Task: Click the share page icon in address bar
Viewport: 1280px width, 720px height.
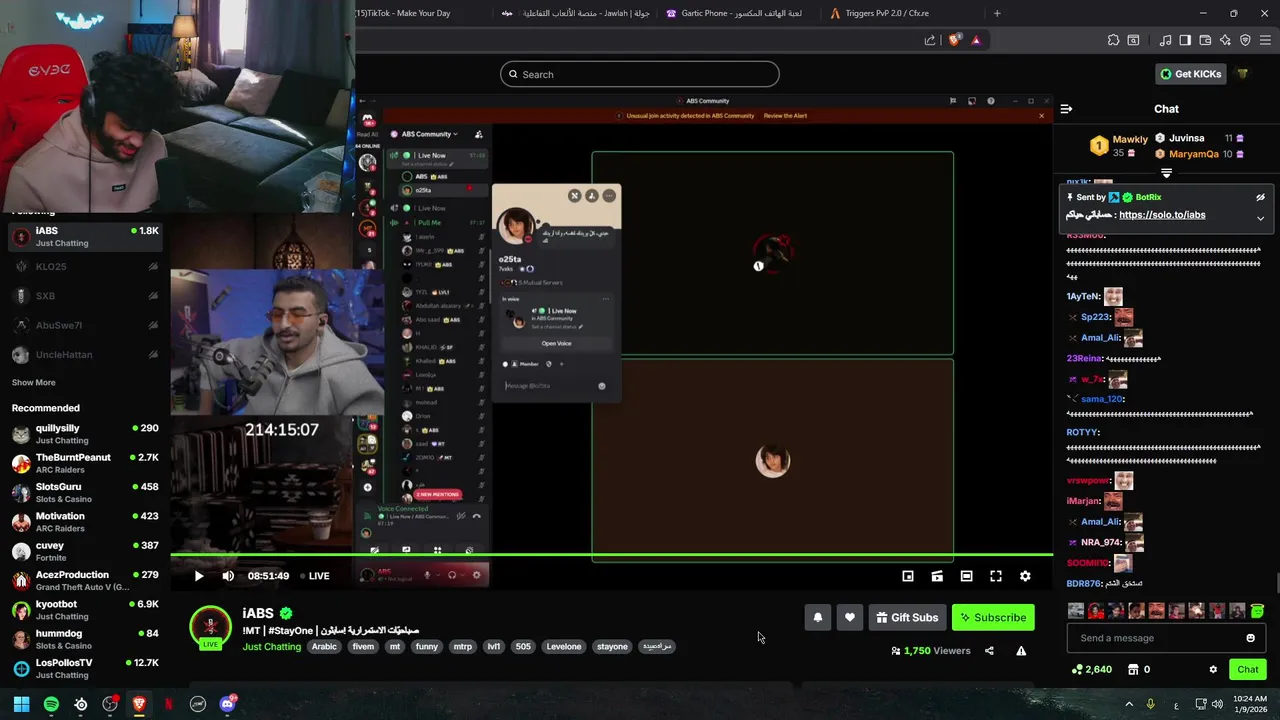Action: 930,40
